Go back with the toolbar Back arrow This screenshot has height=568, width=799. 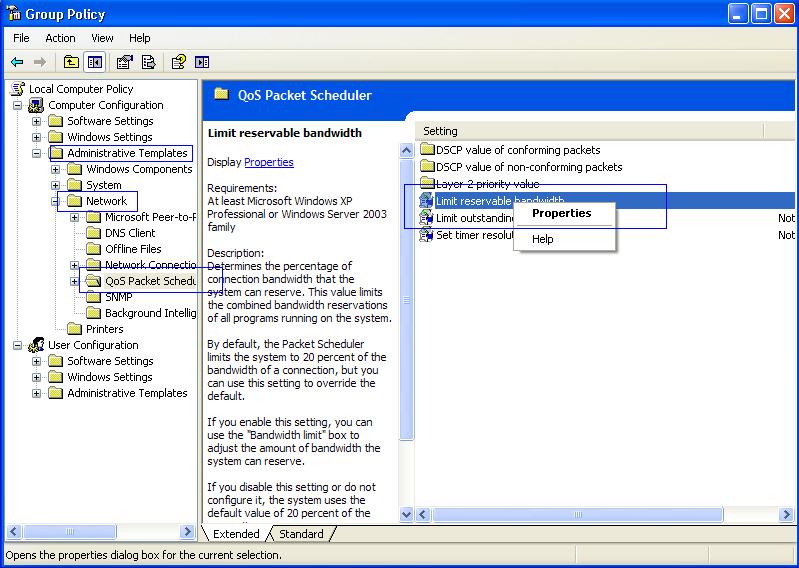pos(17,62)
